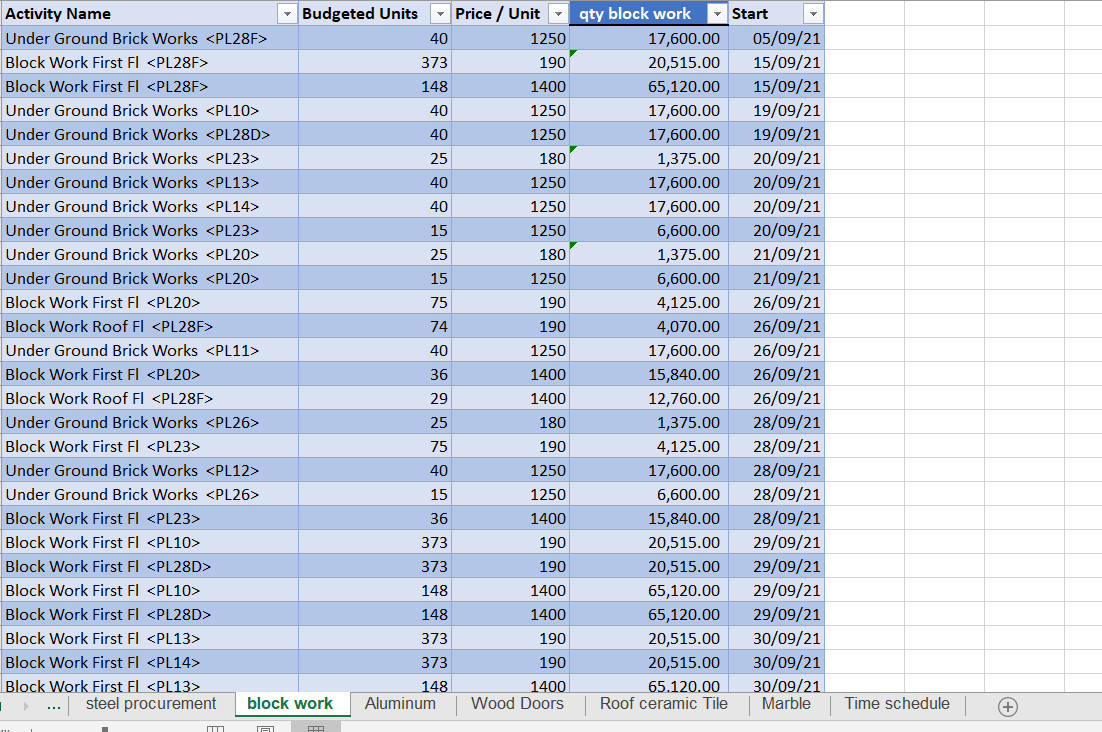Select Page Layout view icon
The width and height of the screenshot is (1102, 732).
pyautogui.click(x=266, y=728)
